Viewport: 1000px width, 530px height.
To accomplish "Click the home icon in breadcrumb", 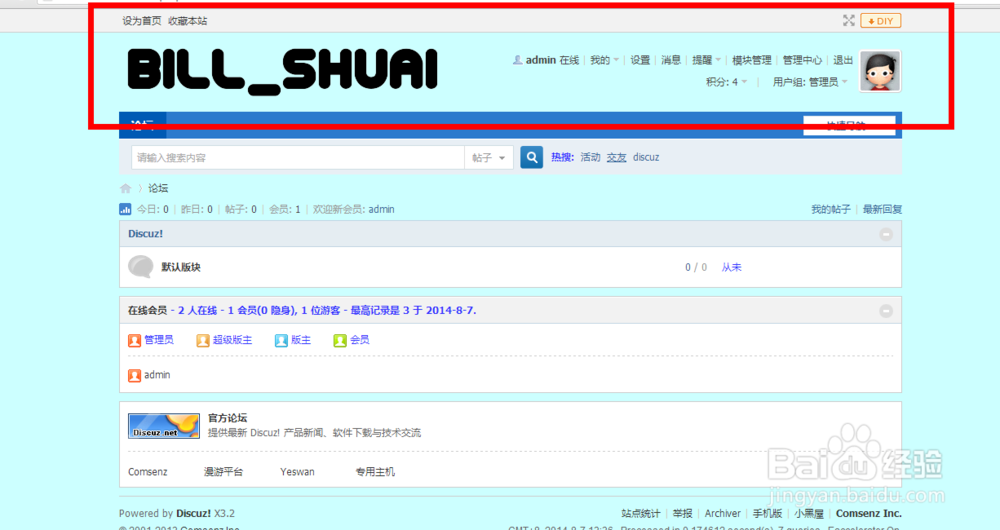I will point(126,188).
